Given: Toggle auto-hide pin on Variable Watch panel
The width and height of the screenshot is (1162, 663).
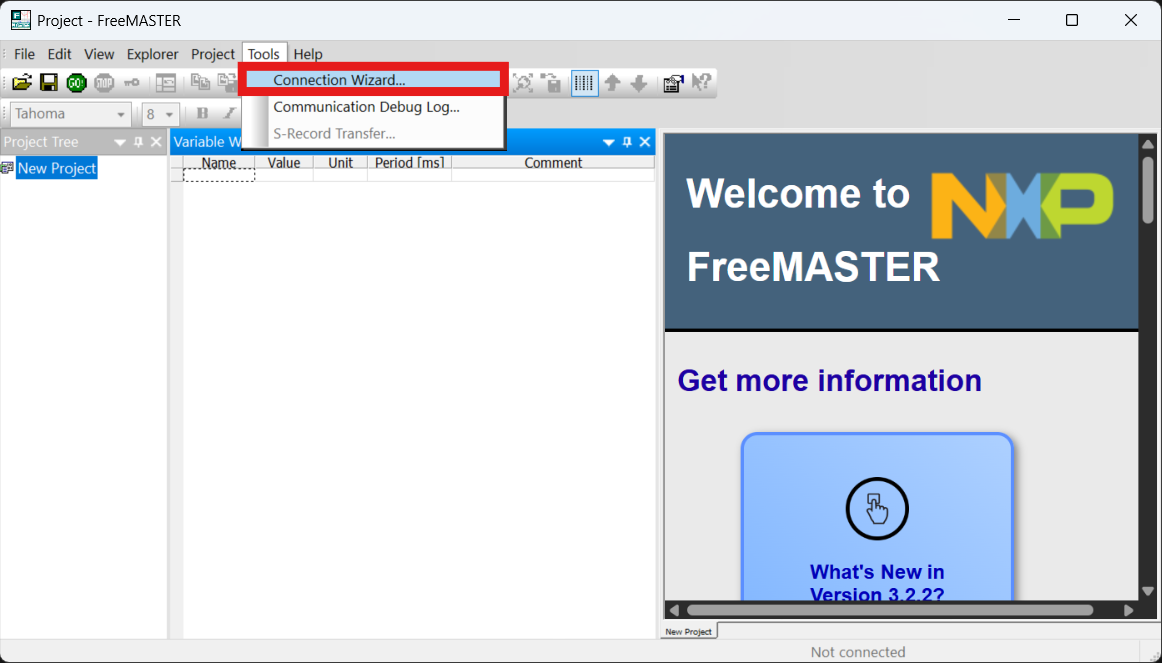Looking at the screenshot, I should click(x=627, y=142).
